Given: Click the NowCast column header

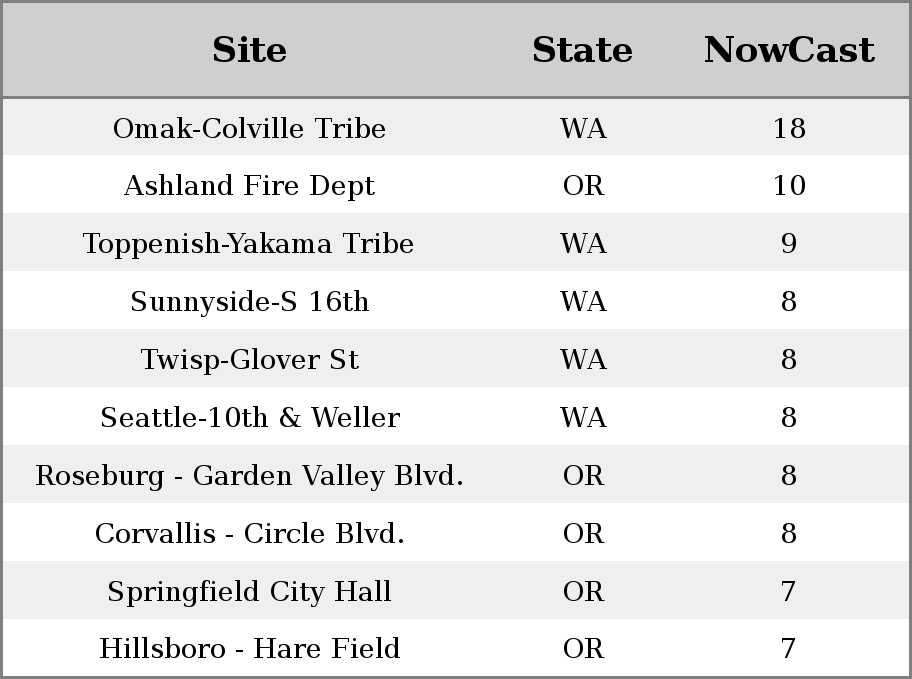Looking at the screenshot, I should (x=789, y=50).
